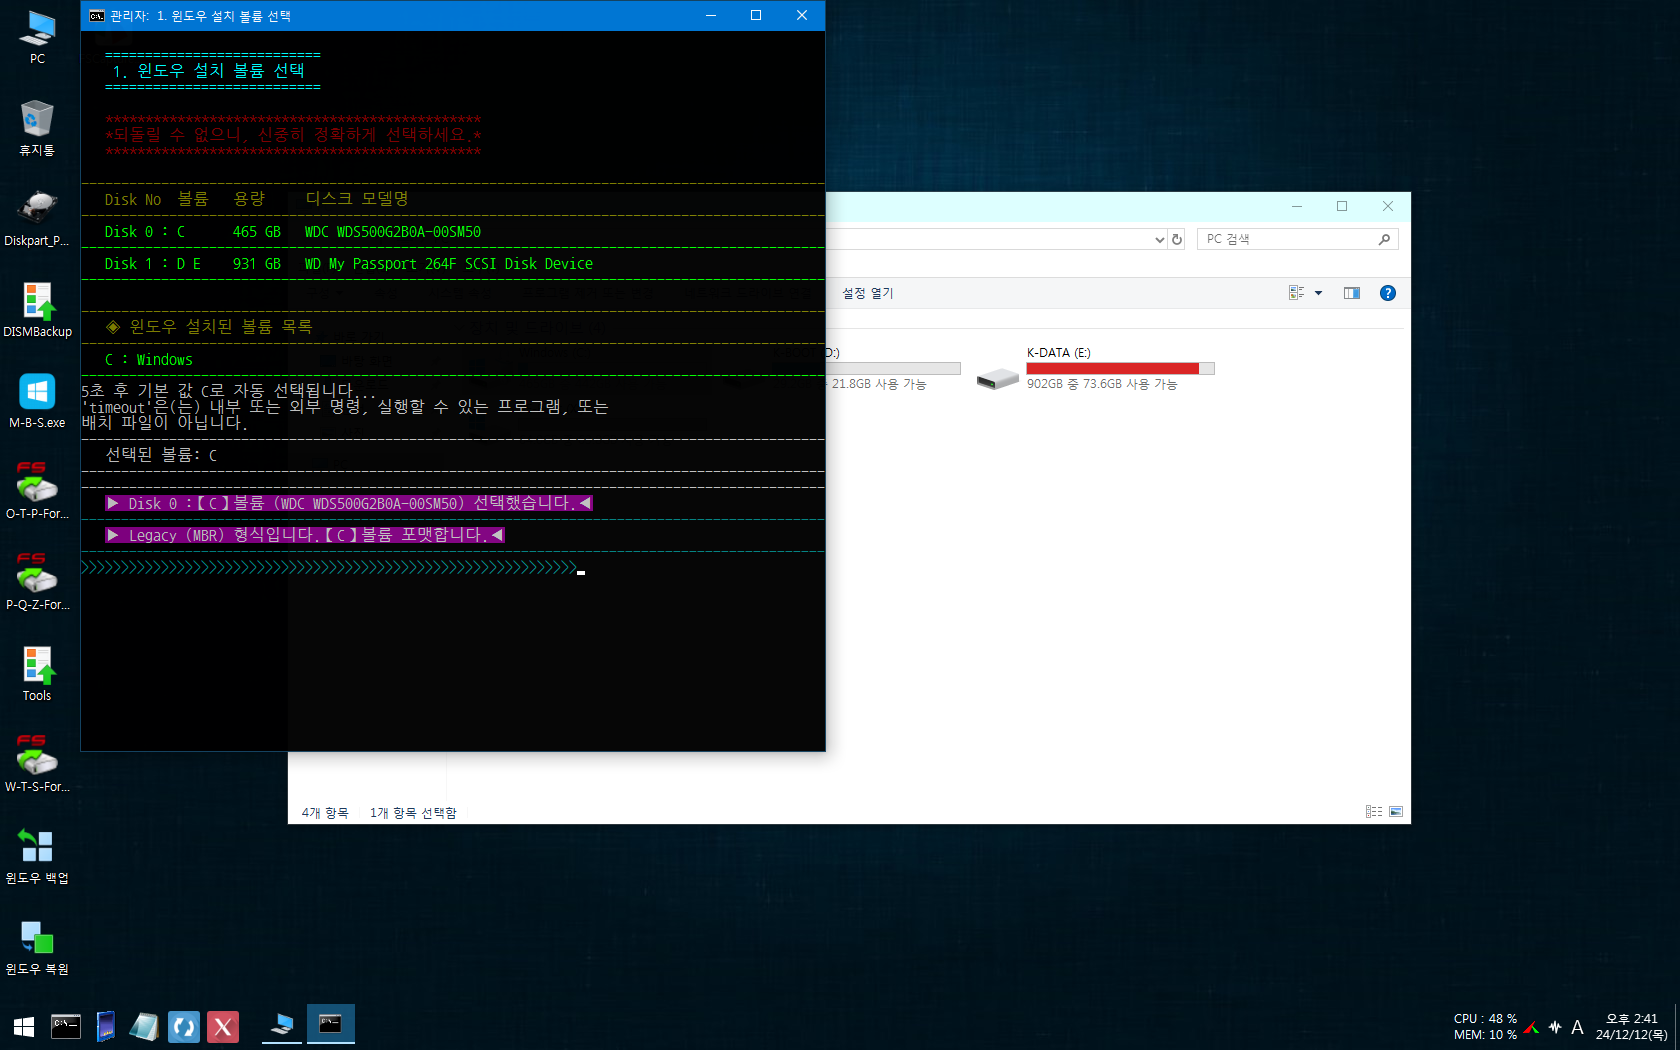Click the blue refresh arrows taskbar icon
The width and height of the screenshot is (1680, 1050).
point(184,1027)
